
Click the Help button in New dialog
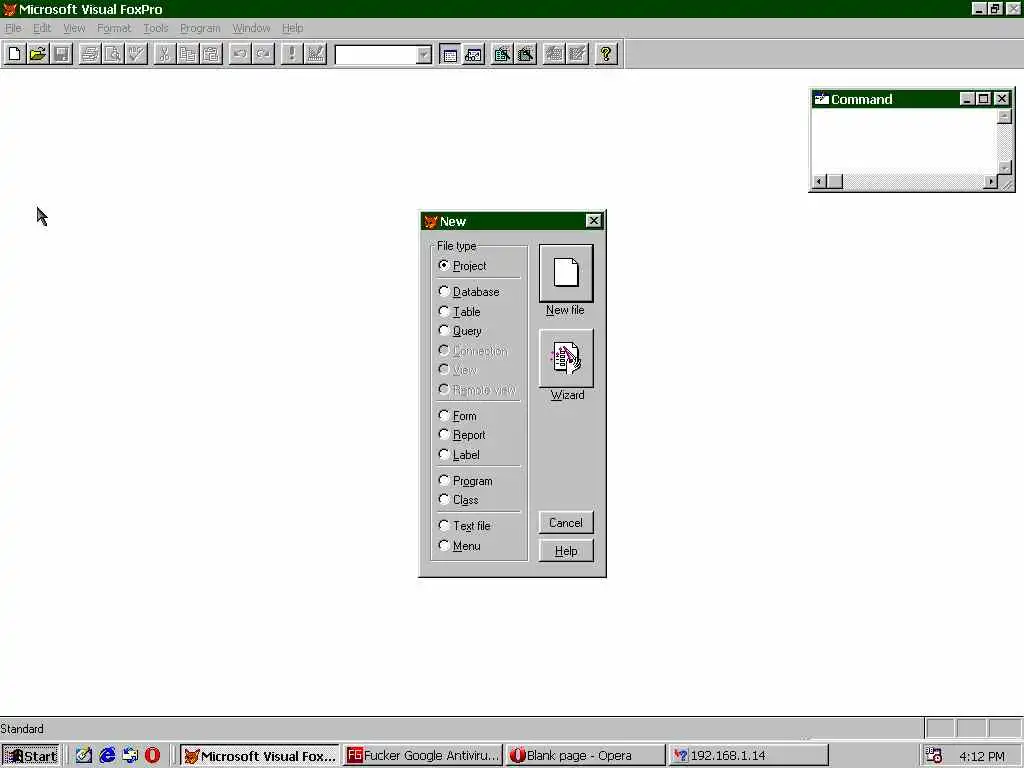[566, 551]
